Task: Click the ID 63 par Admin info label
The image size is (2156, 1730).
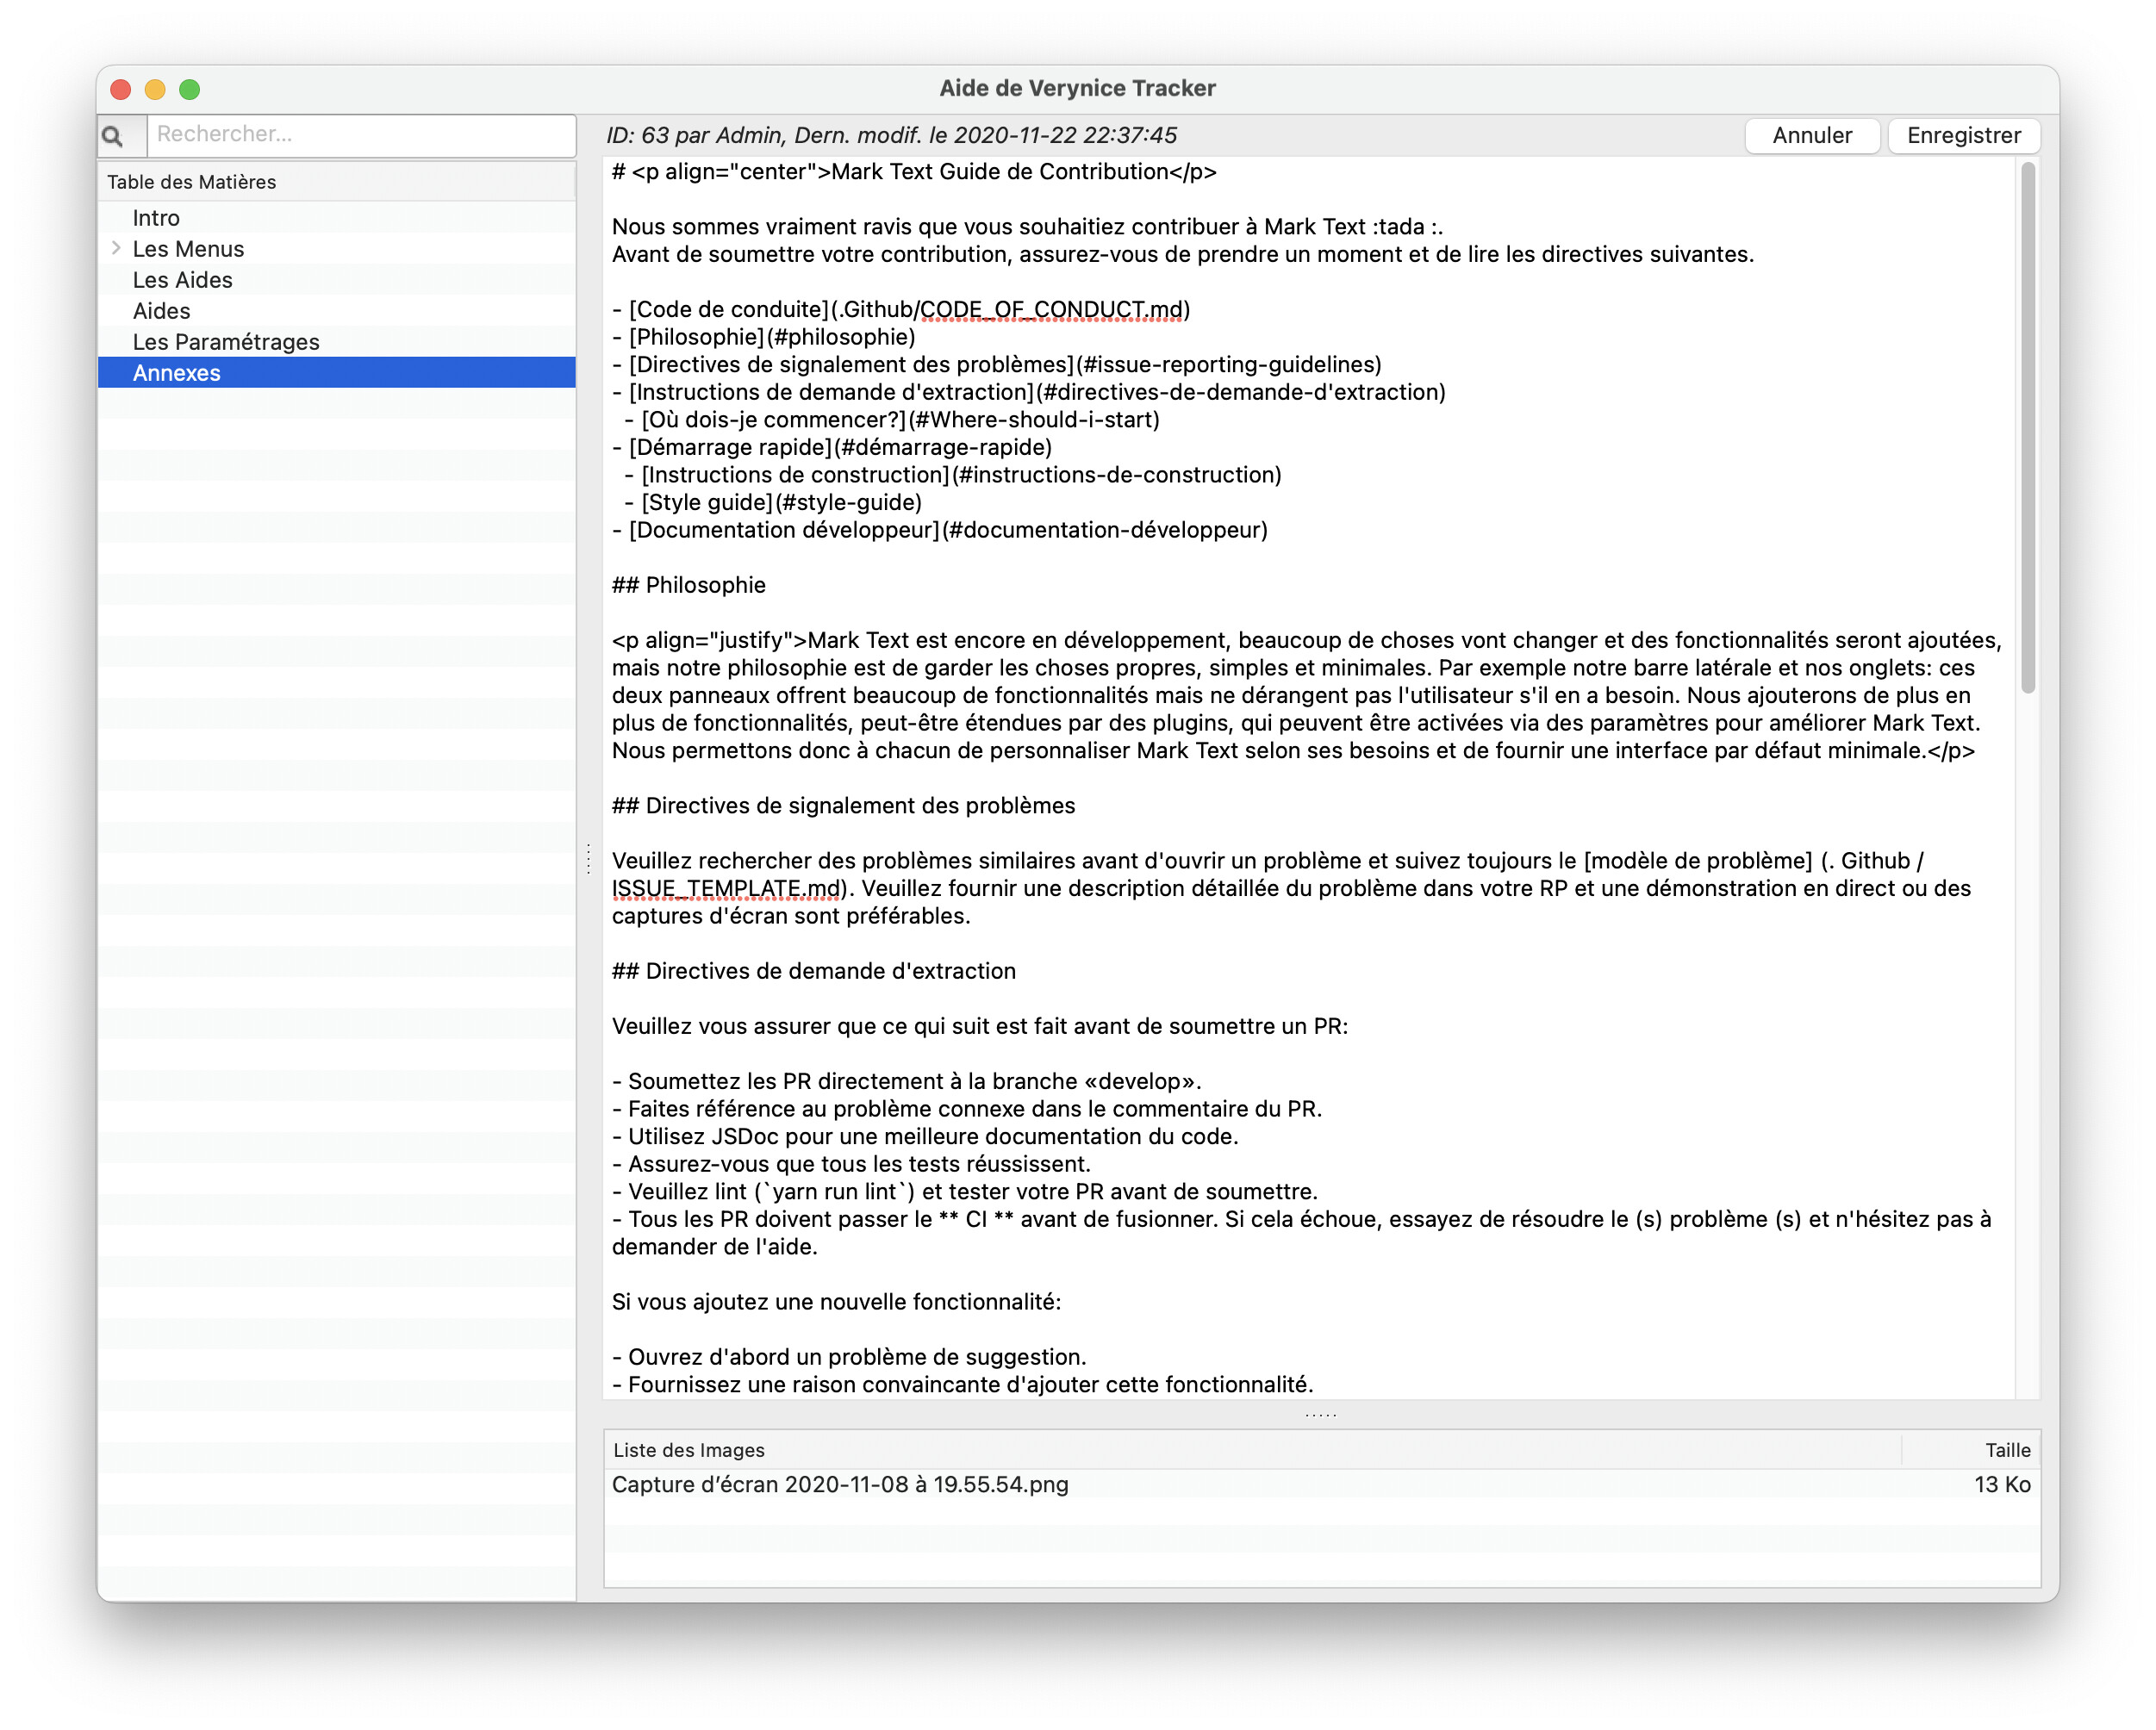Action: [891, 135]
